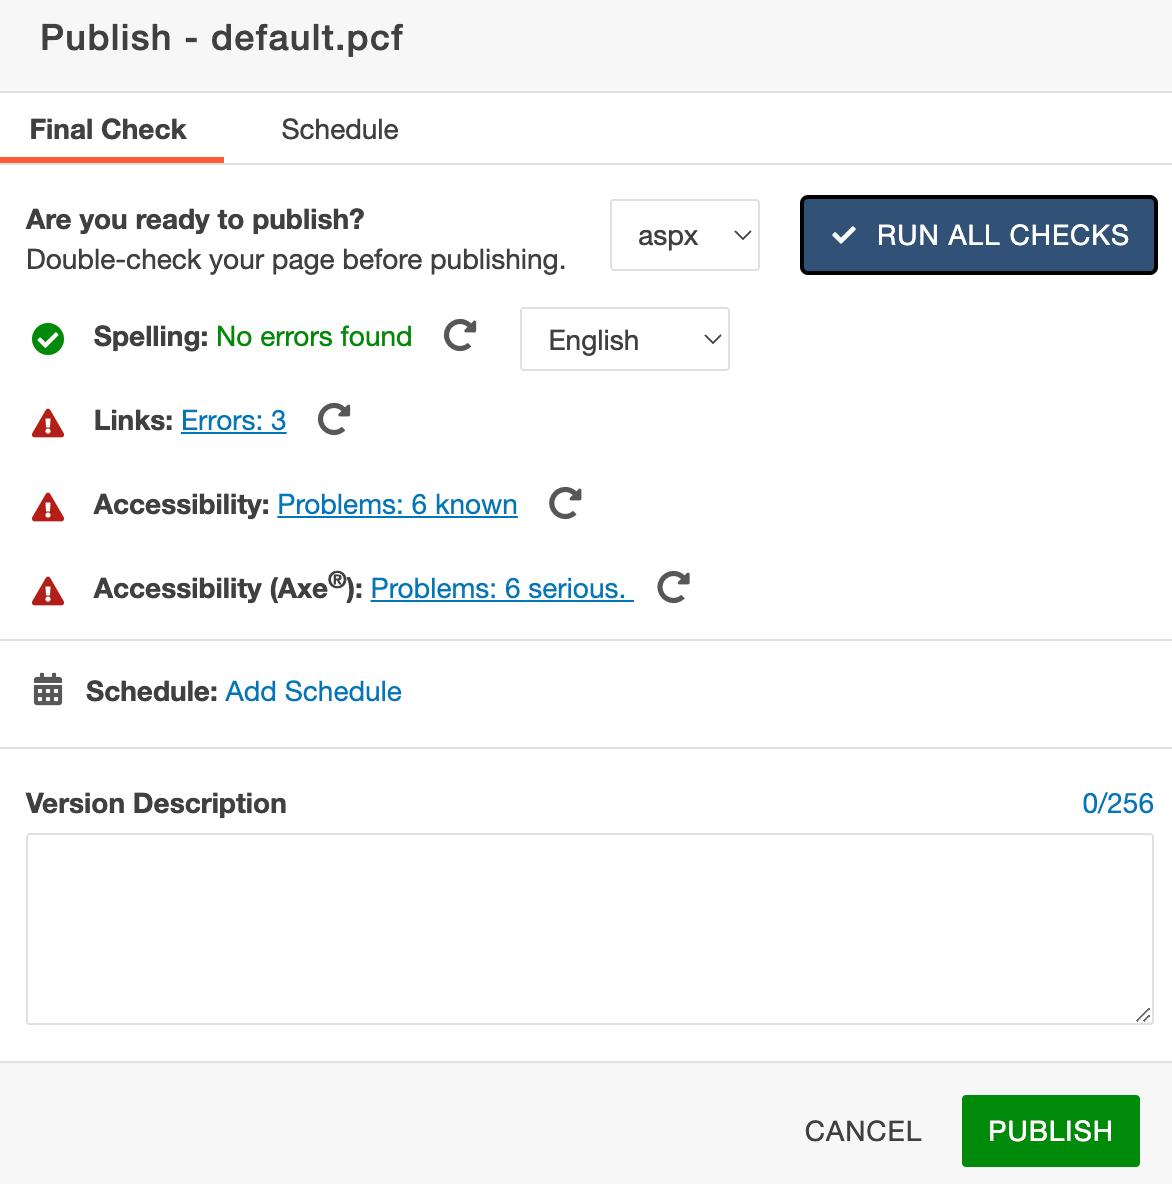Open 'Problems: 6 known' accessibility report
The height and width of the screenshot is (1184, 1172).
[397, 504]
